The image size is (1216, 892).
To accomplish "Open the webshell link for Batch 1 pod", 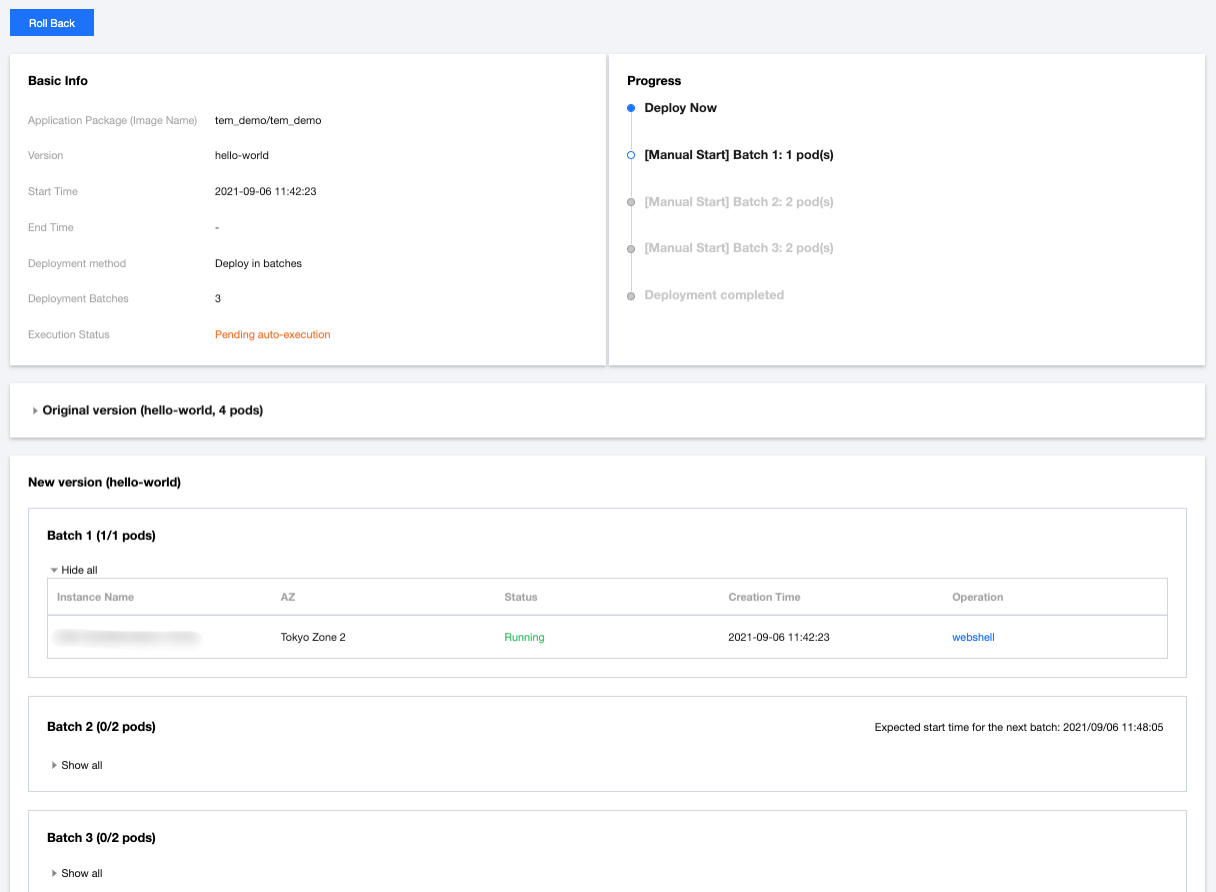I will pyautogui.click(x=973, y=637).
